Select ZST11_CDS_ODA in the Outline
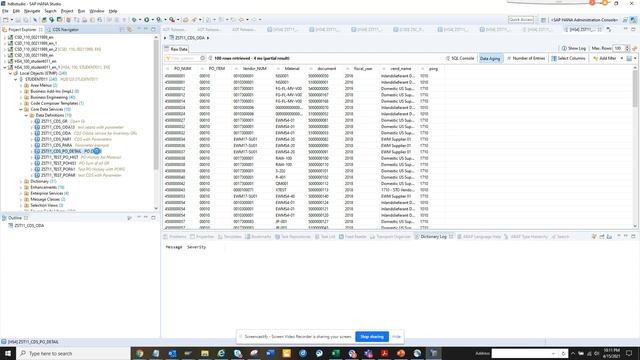This screenshot has width=640, height=360. click(x=29, y=225)
